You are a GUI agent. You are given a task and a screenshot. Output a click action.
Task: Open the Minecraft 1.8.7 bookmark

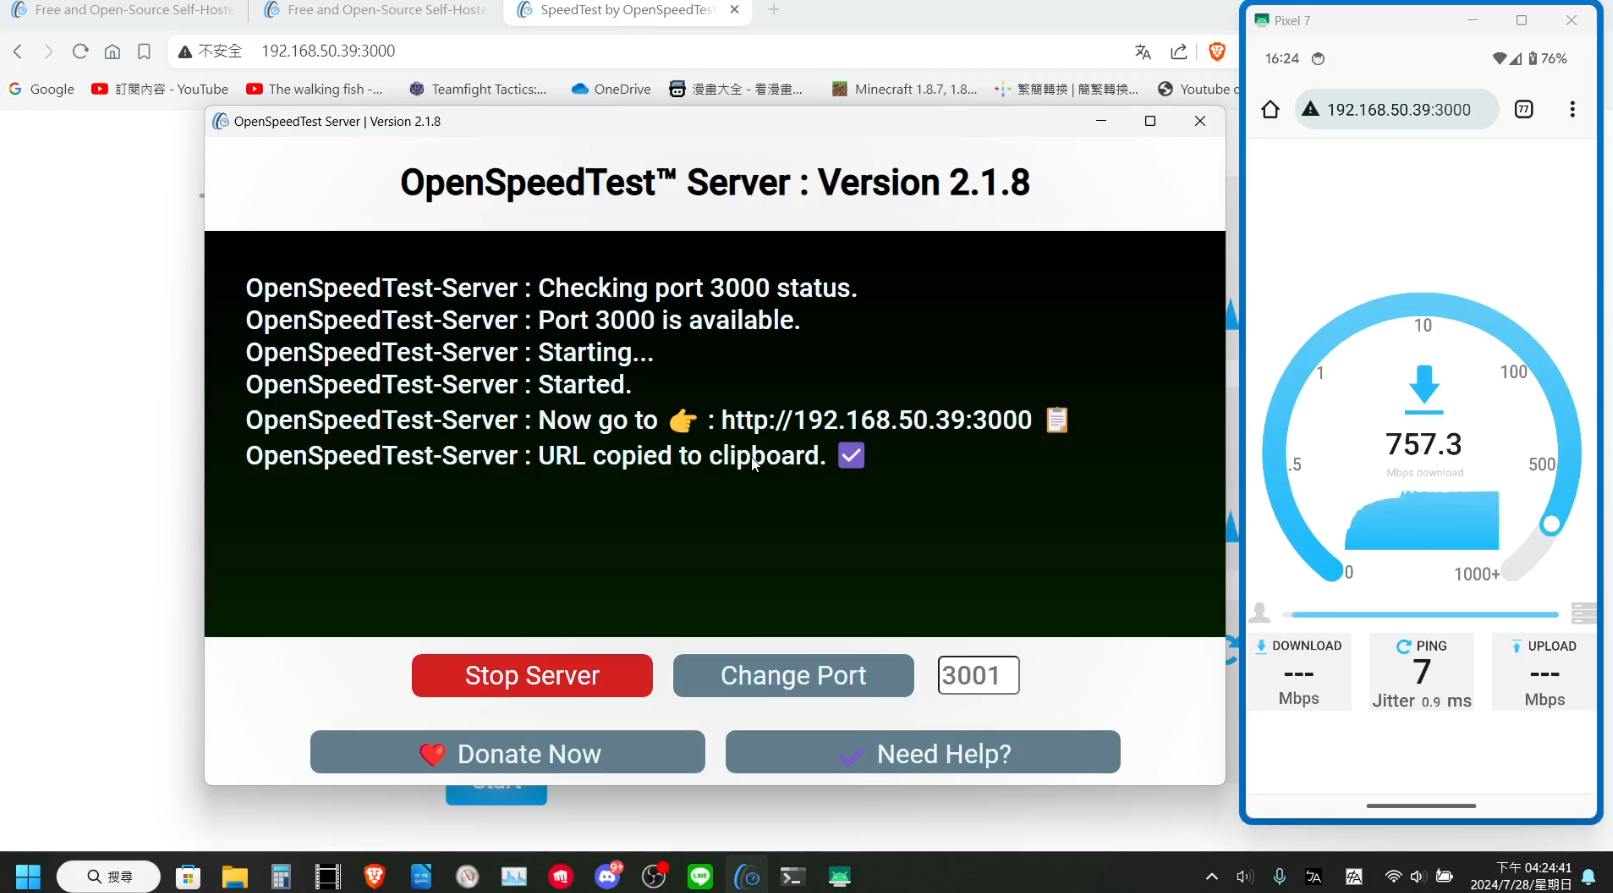tap(905, 89)
